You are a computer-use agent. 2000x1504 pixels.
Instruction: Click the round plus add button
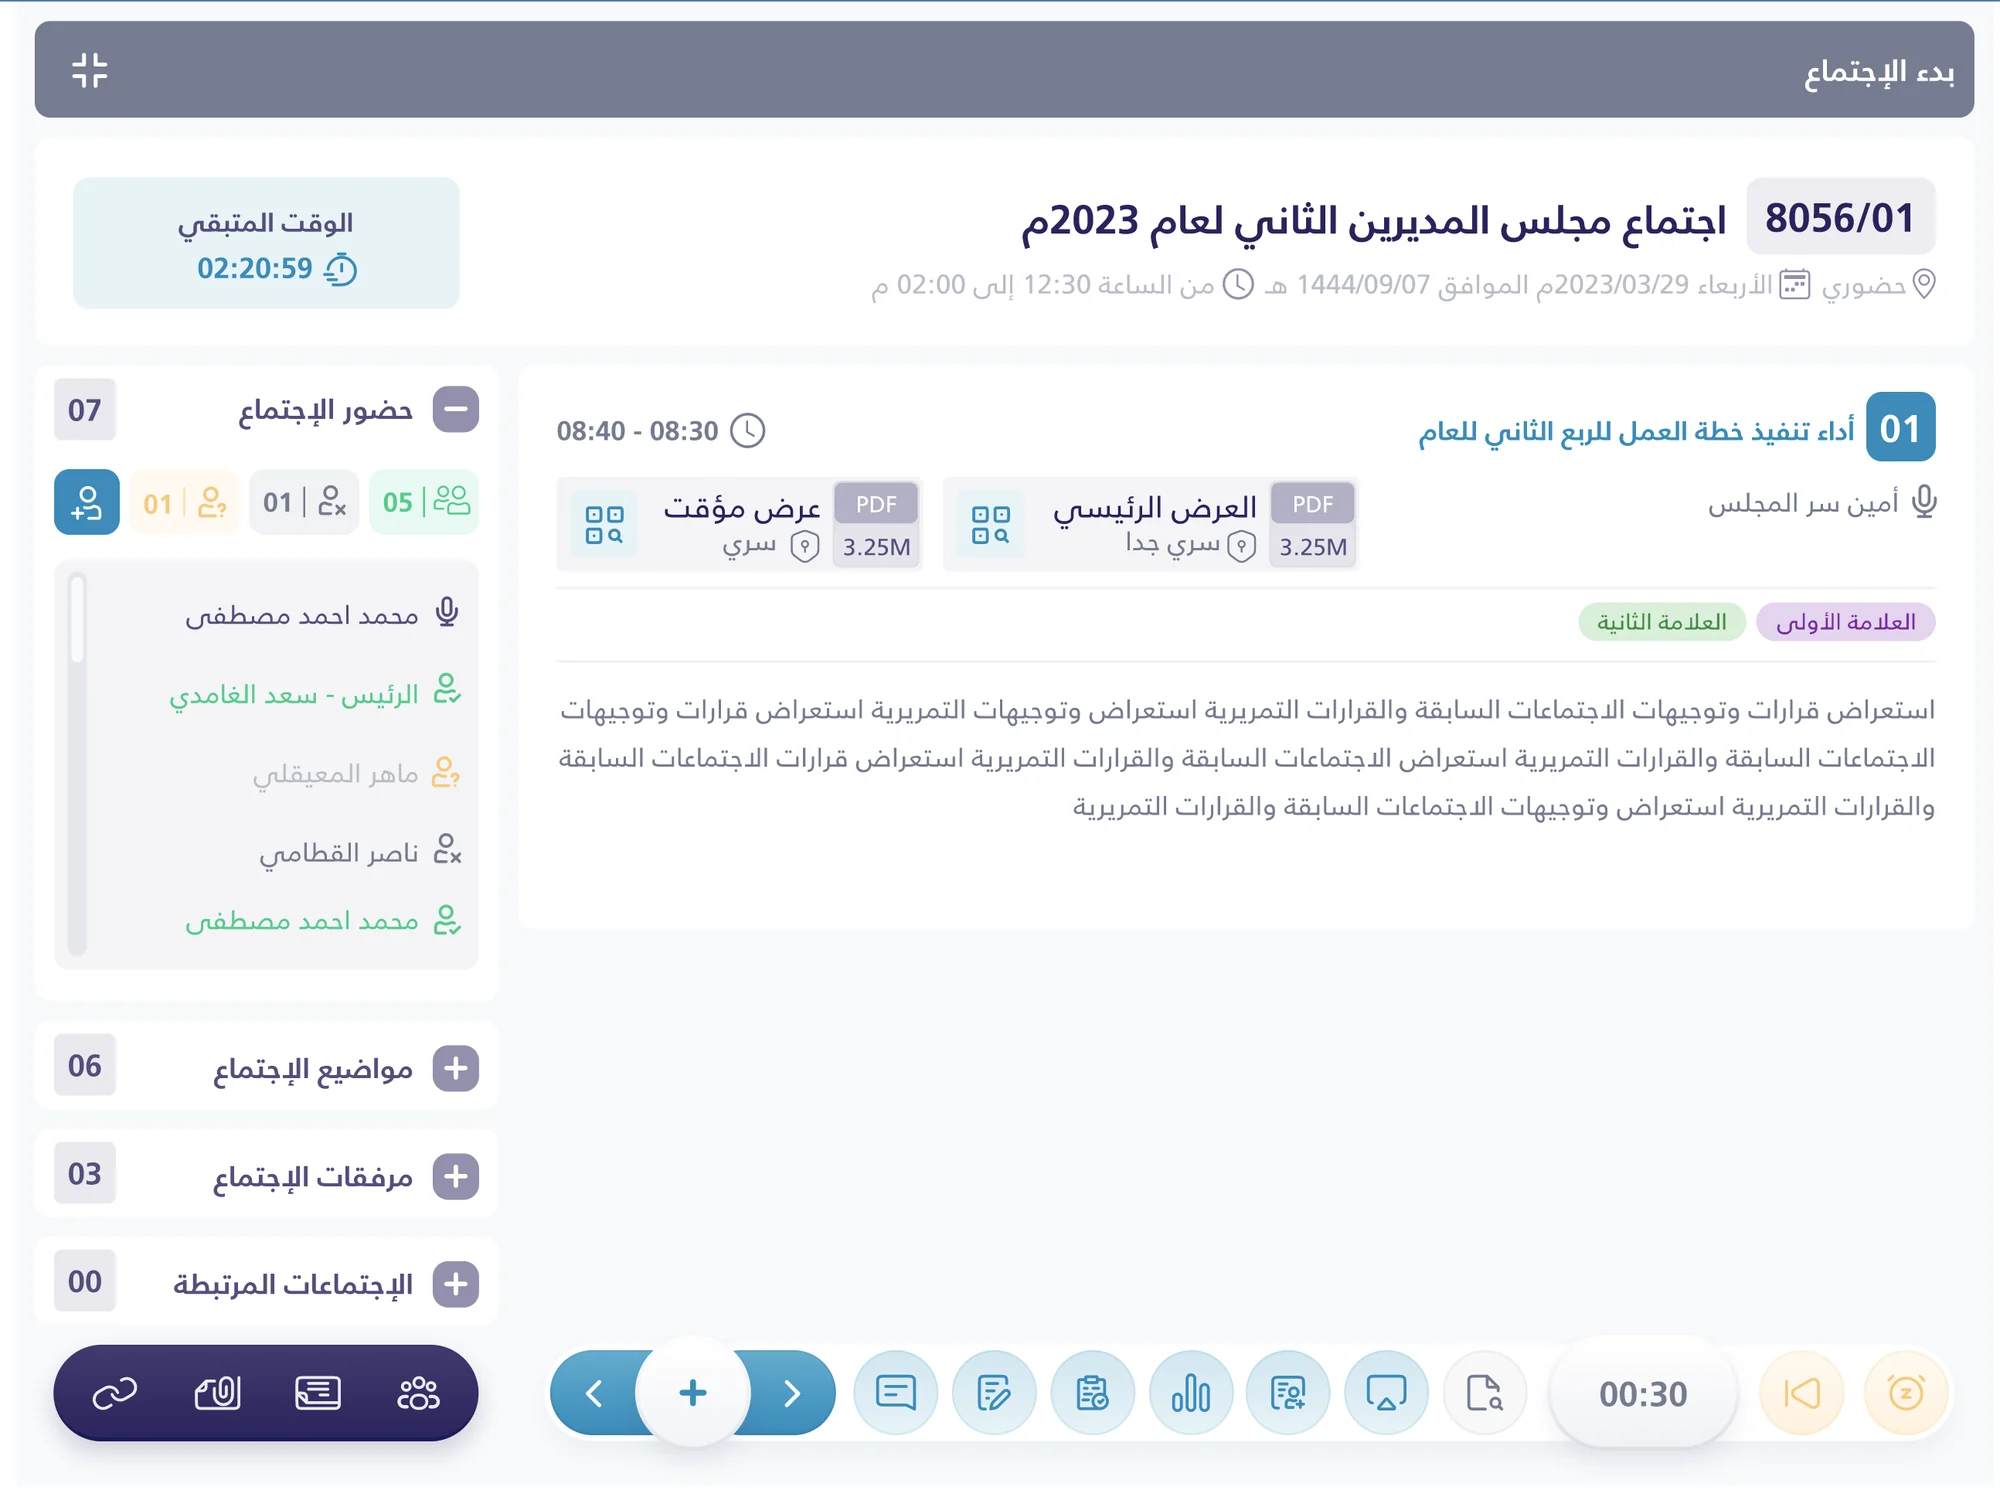(x=693, y=1393)
